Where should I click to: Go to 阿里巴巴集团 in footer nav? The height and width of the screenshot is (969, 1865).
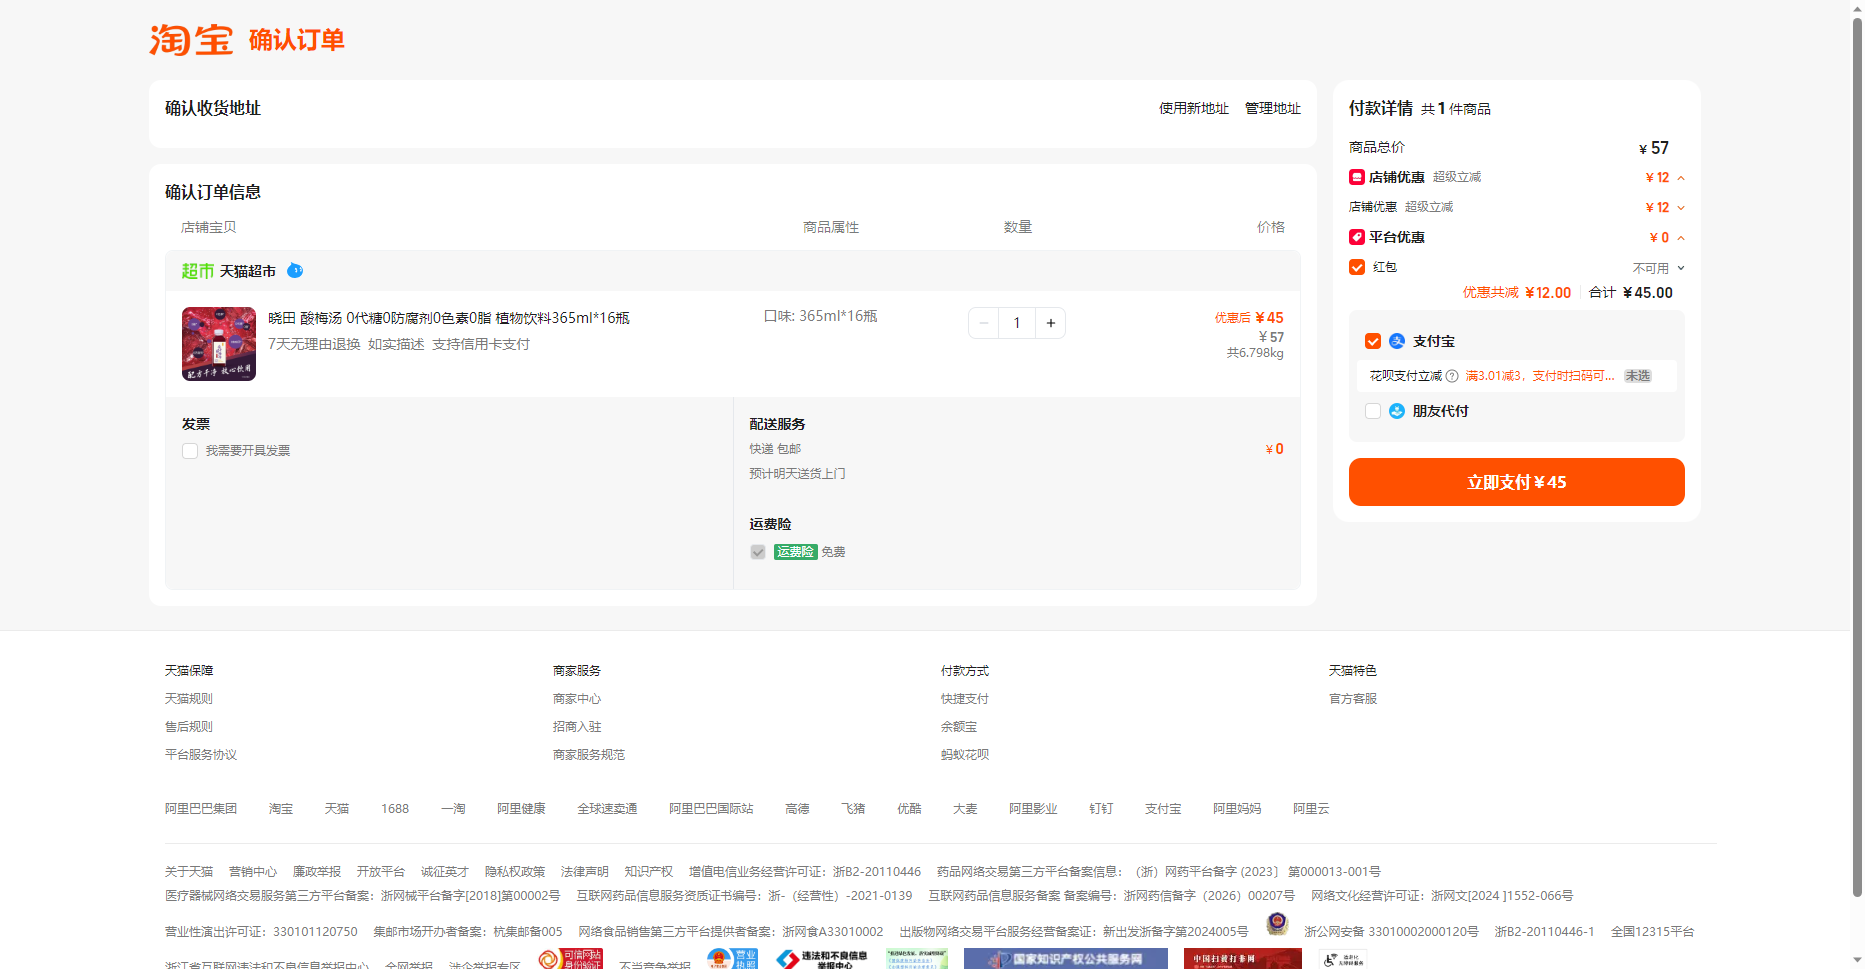201,809
